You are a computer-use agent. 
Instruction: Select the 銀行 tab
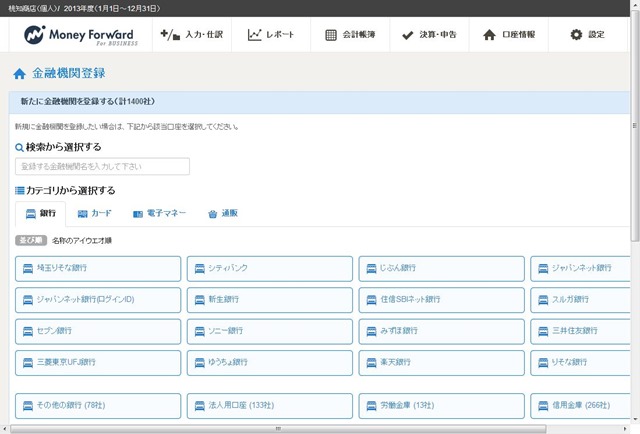click(x=40, y=214)
